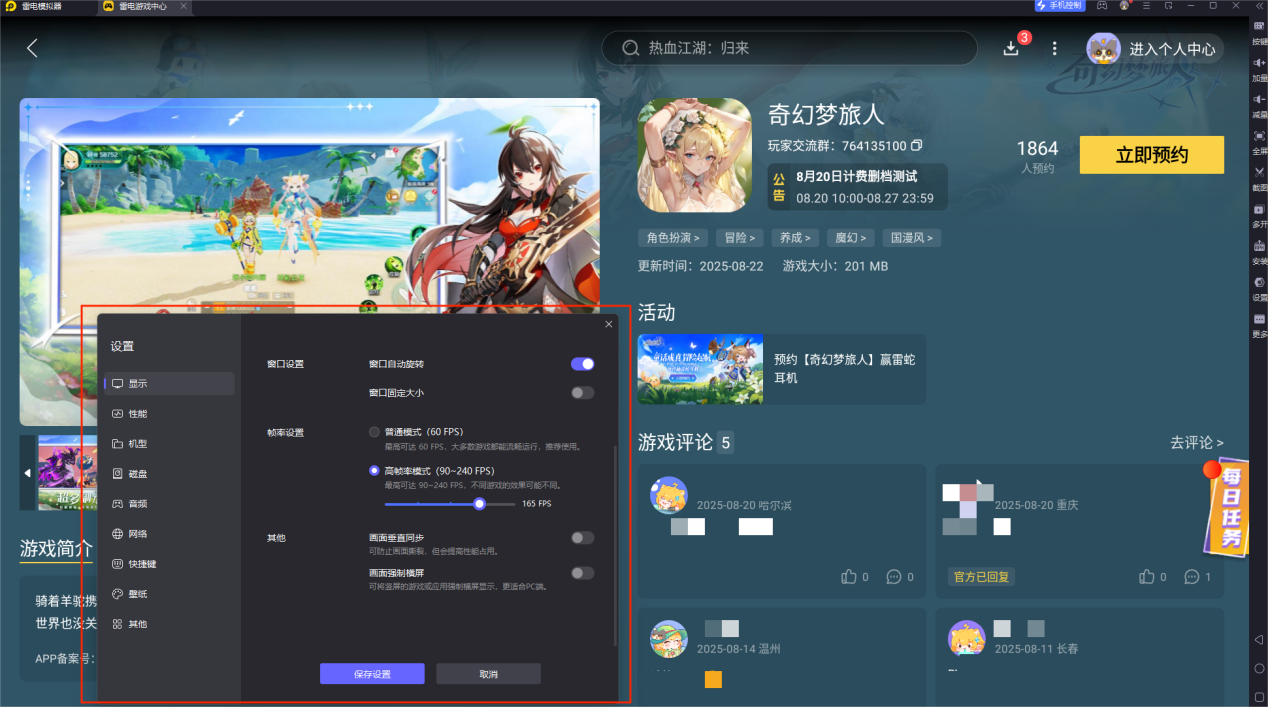Toggle 窗口自动旋转 auto-rotate switch off

tap(582, 364)
